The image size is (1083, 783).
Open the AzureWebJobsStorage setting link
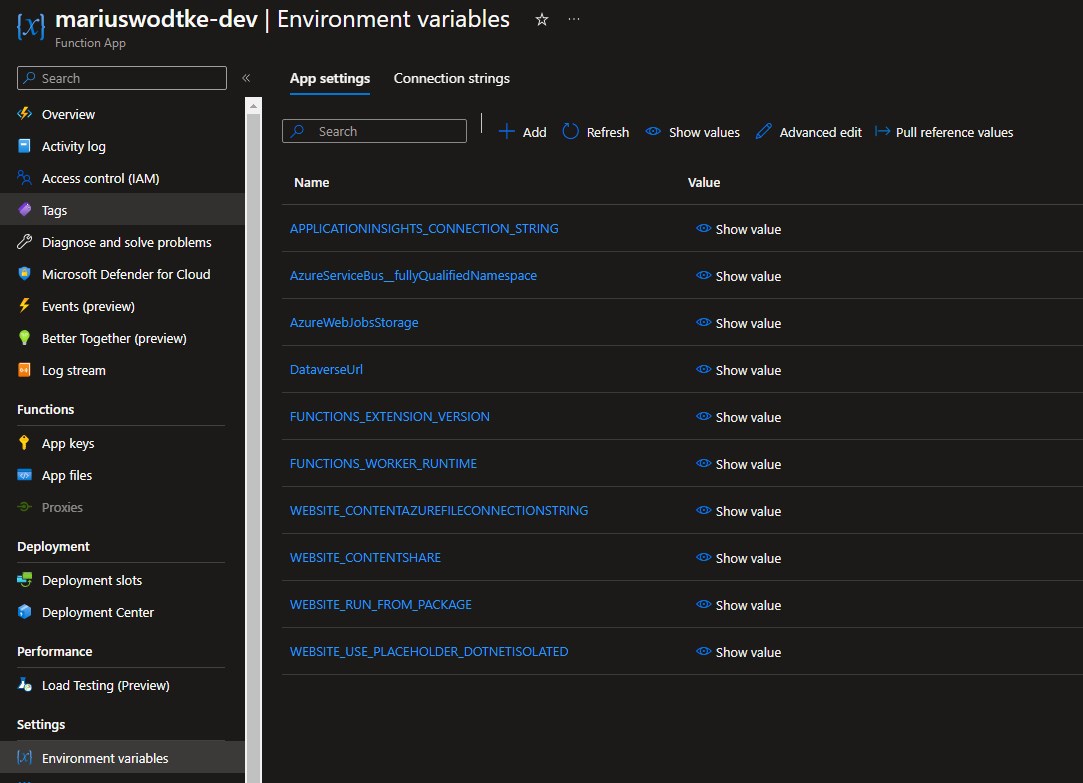354,322
